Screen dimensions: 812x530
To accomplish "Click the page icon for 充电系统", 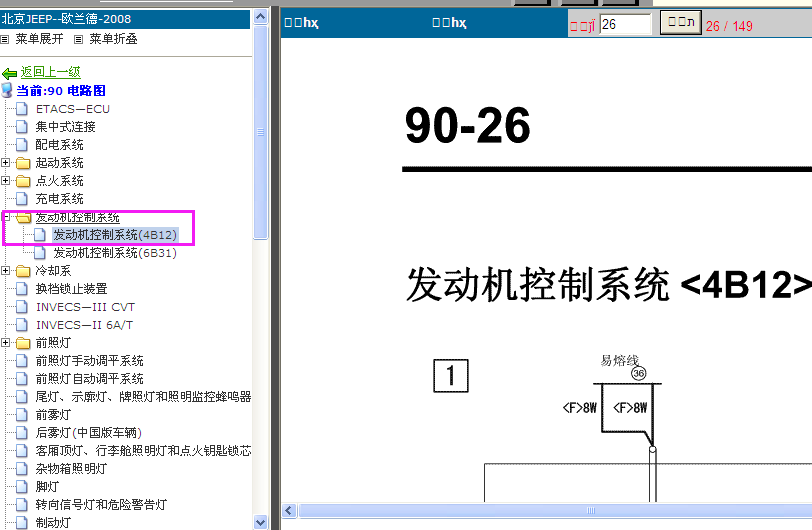I will point(22,199).
